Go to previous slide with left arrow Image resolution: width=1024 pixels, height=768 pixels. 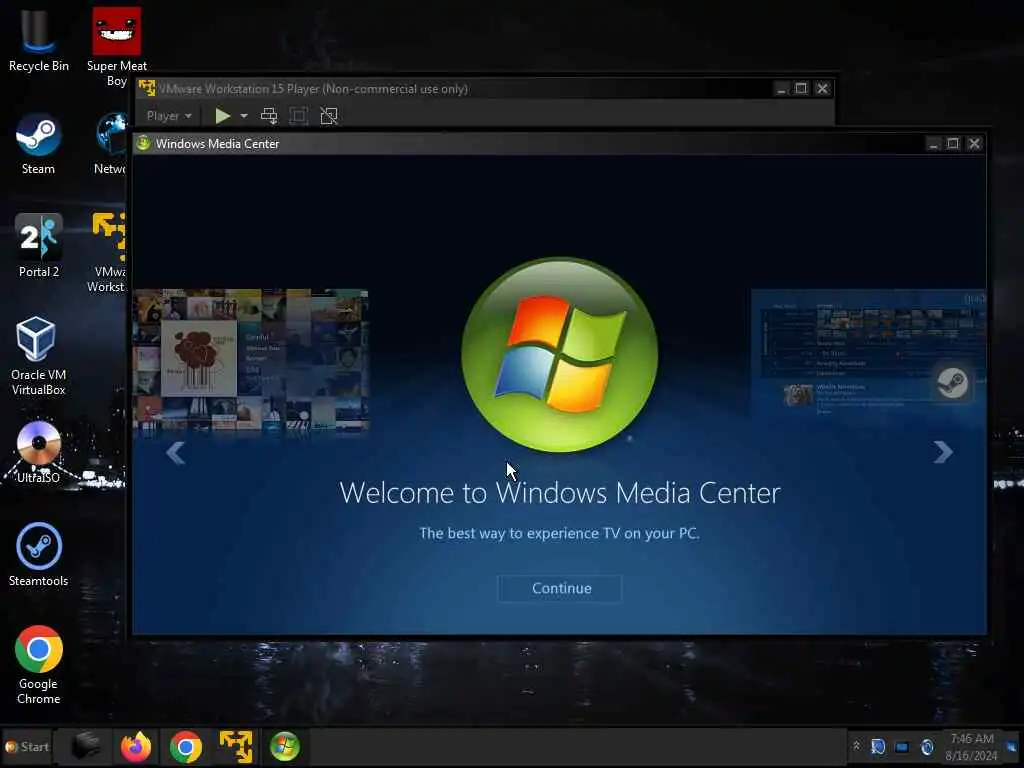point(176,452)
